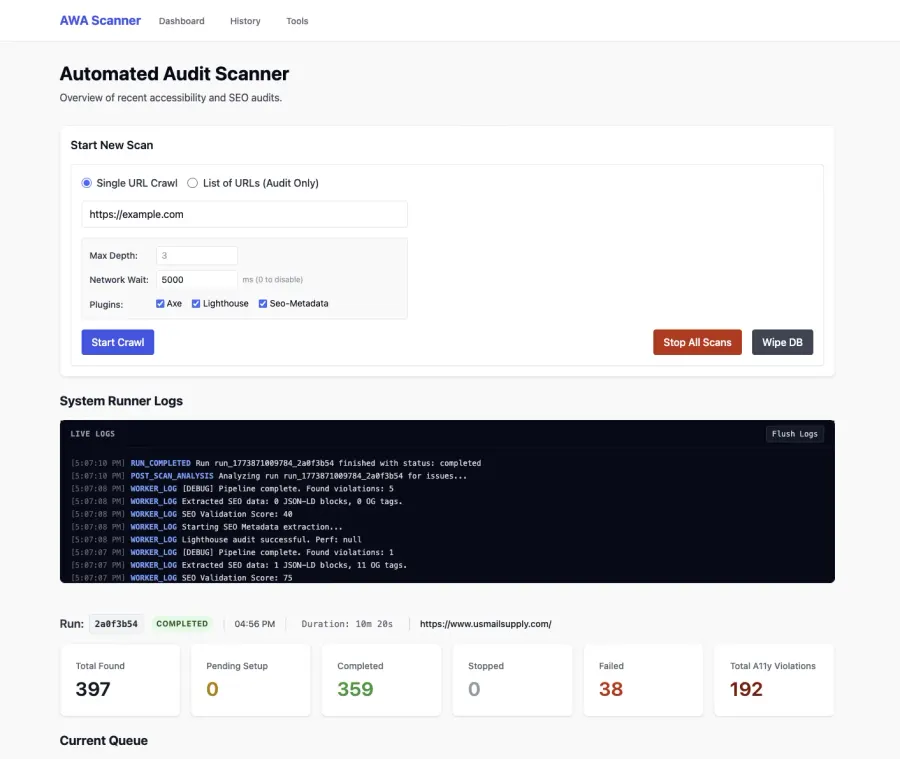Click the AWA Scanner logo

coord(100,20)
